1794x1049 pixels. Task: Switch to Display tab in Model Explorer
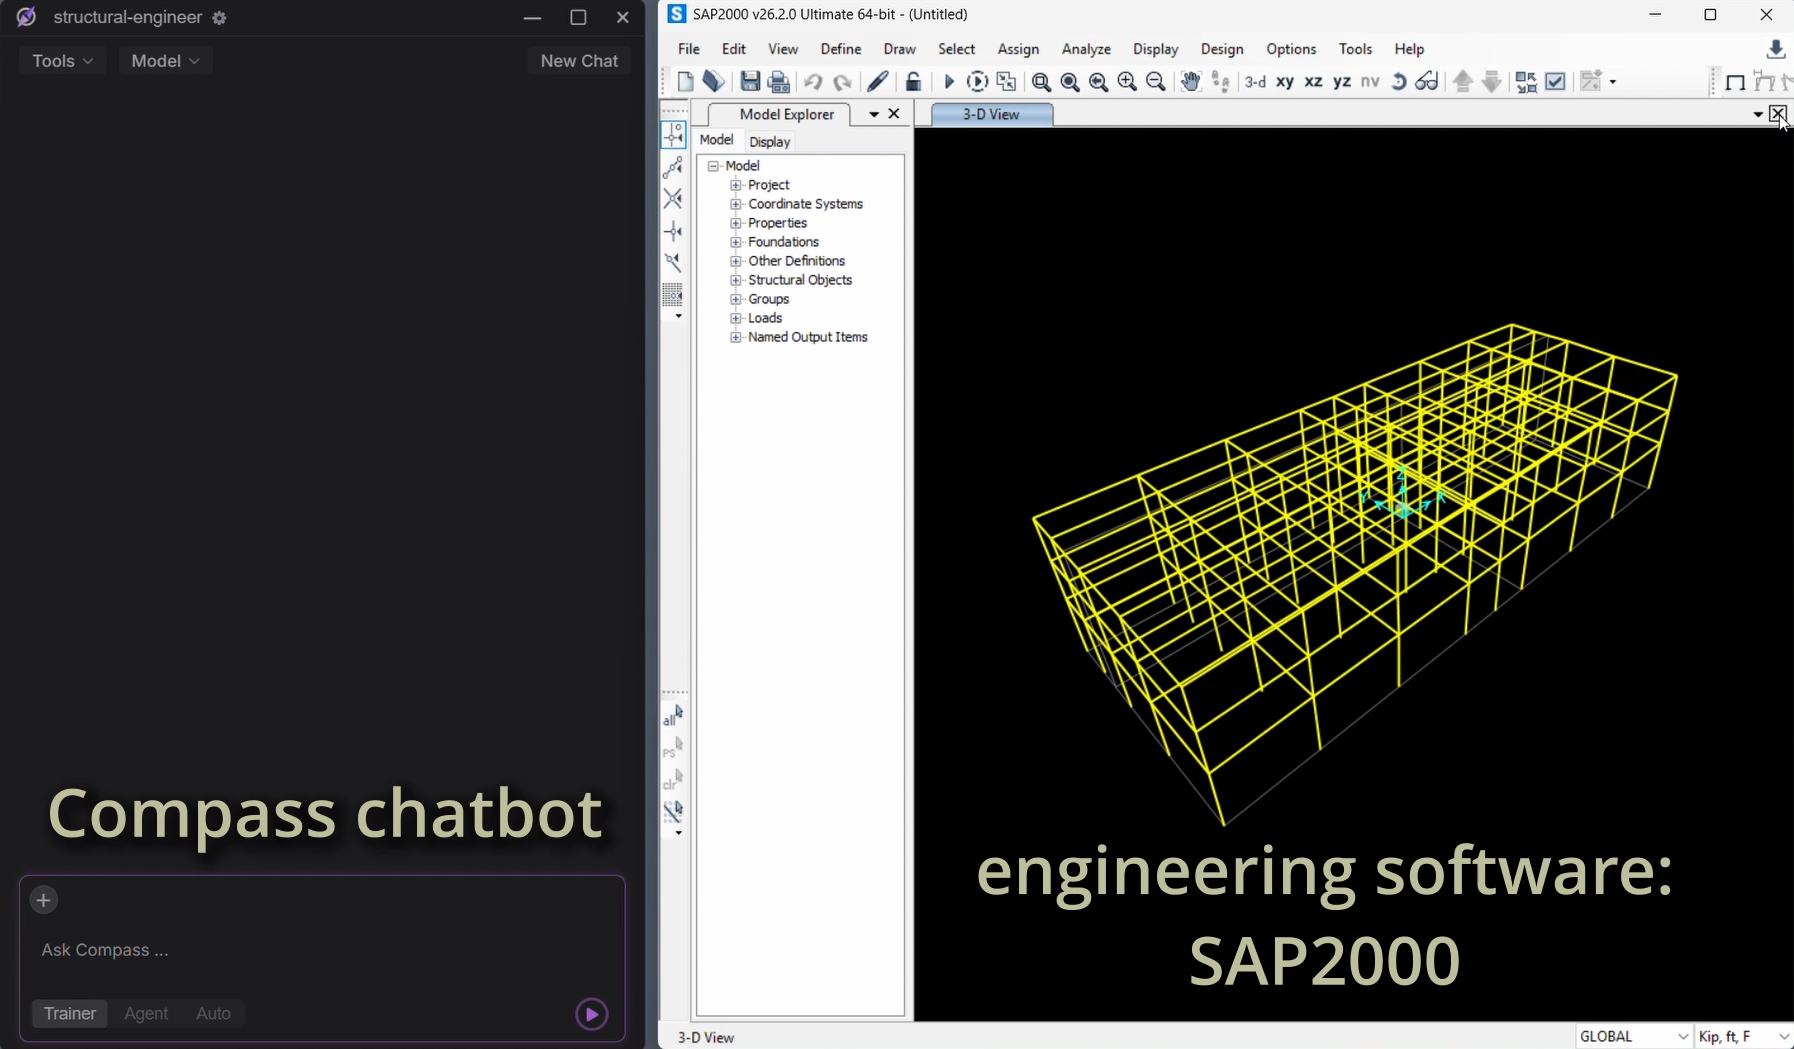(770, 142)
